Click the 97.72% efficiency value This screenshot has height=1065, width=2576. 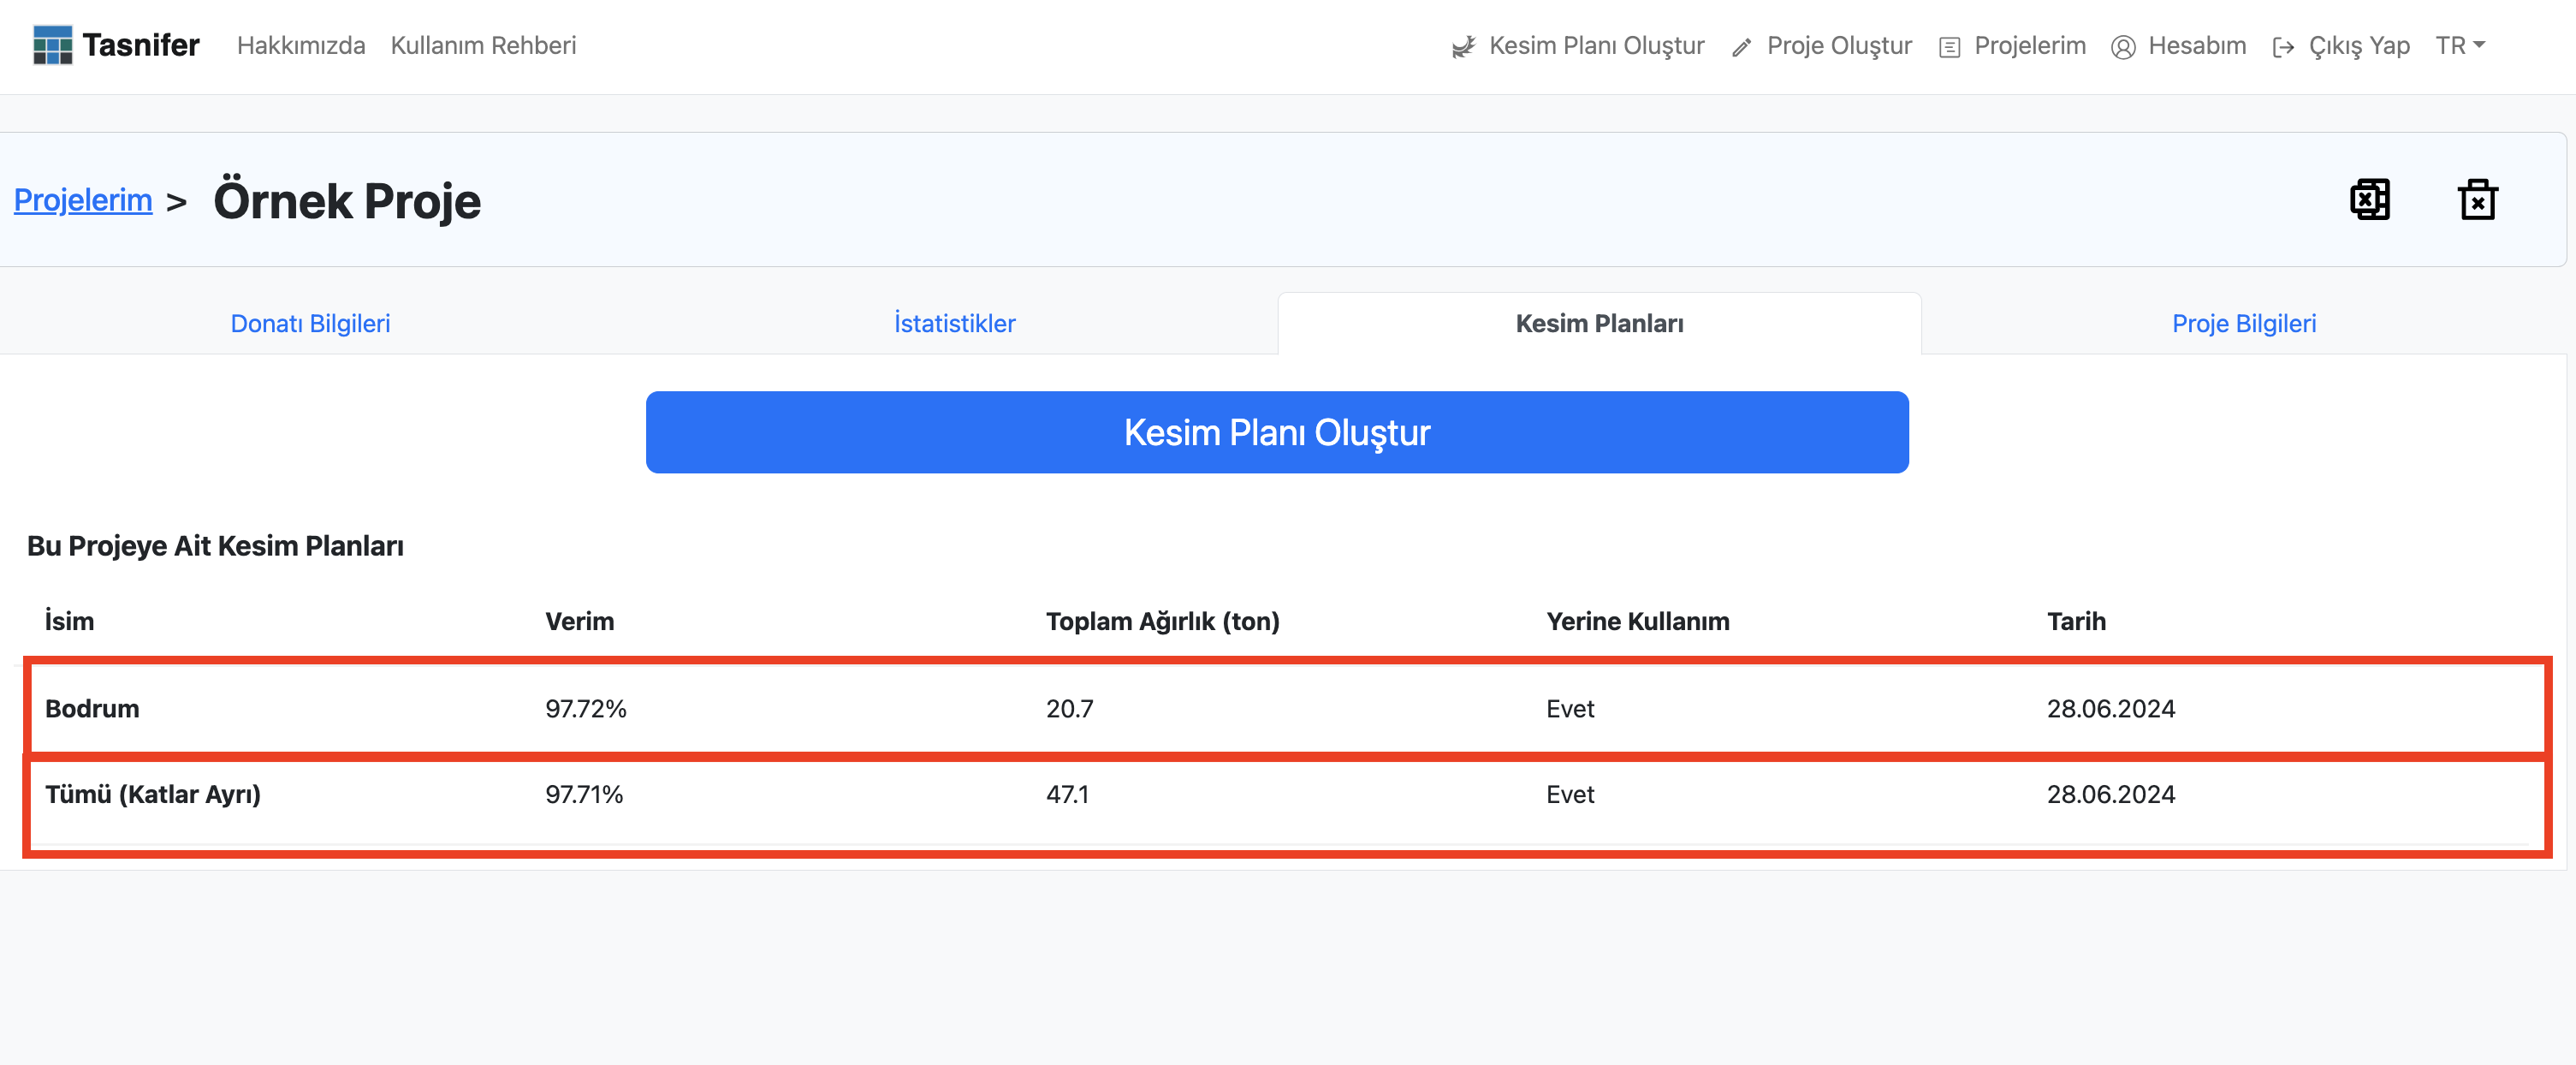click(585, 709)
